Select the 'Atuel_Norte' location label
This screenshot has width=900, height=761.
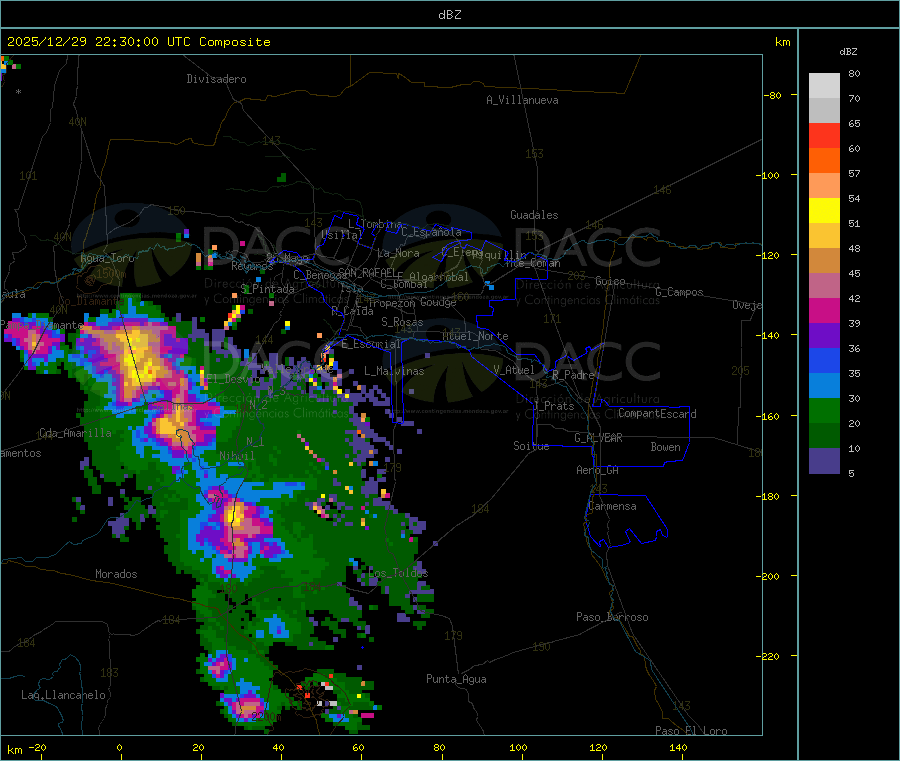(475, 336)
